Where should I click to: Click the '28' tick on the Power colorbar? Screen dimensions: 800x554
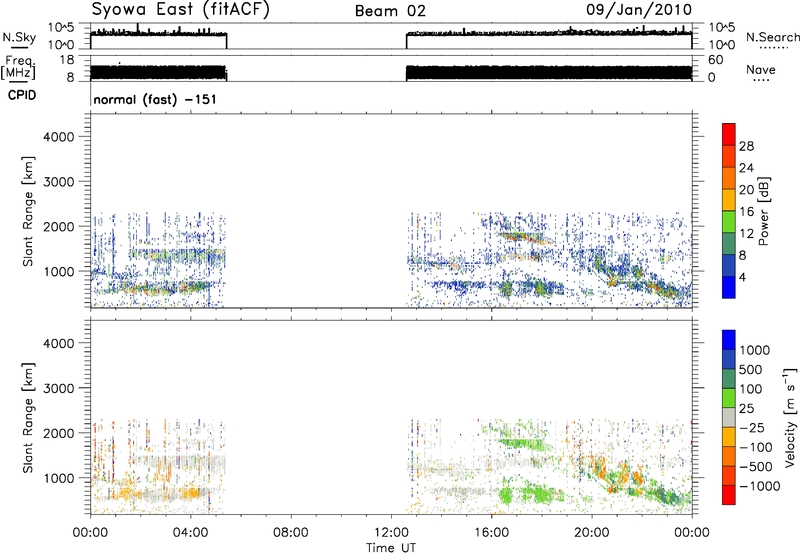click(x=746, y=146)
